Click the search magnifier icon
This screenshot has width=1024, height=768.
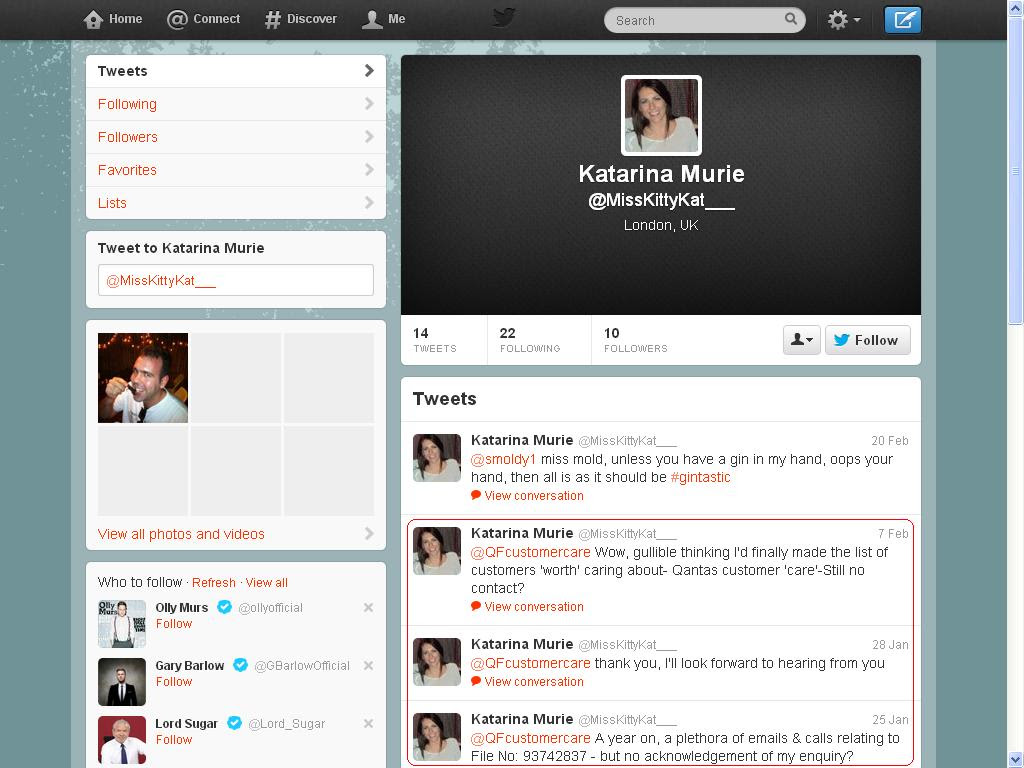pyautogui.click(x=791, y=19)
